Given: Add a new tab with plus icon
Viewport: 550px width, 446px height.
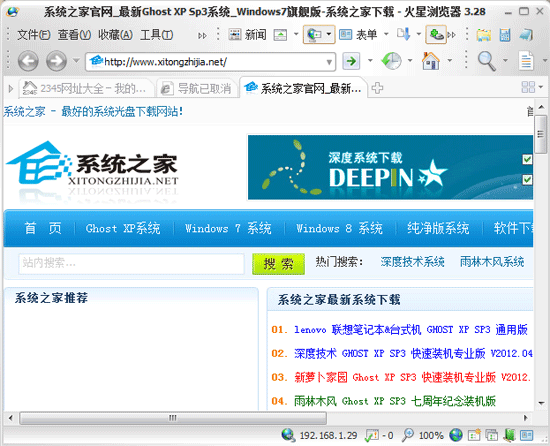Looking at the screenshot, I should pos(377,88).
